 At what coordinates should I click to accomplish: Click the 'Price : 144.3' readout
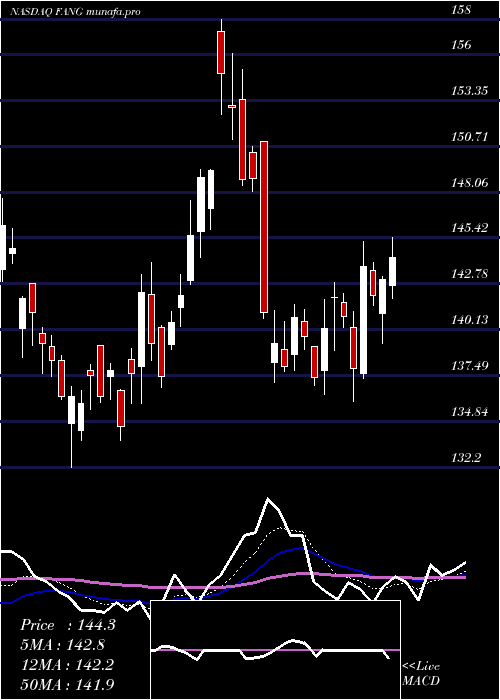coord(68,625)
